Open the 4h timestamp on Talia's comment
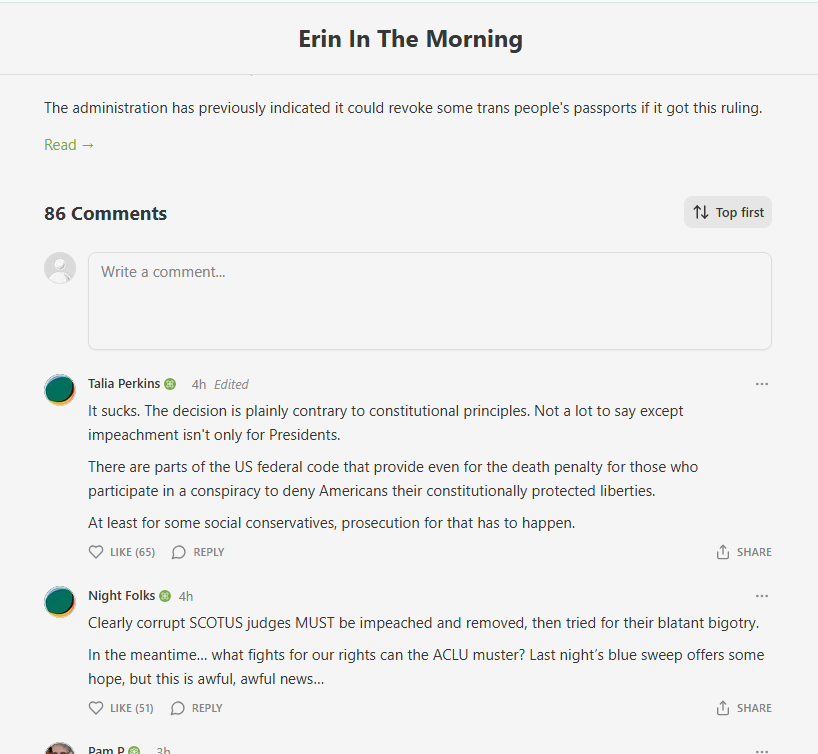Image resolution: width=818 pixels, height=754 pixels. (199, 384)
